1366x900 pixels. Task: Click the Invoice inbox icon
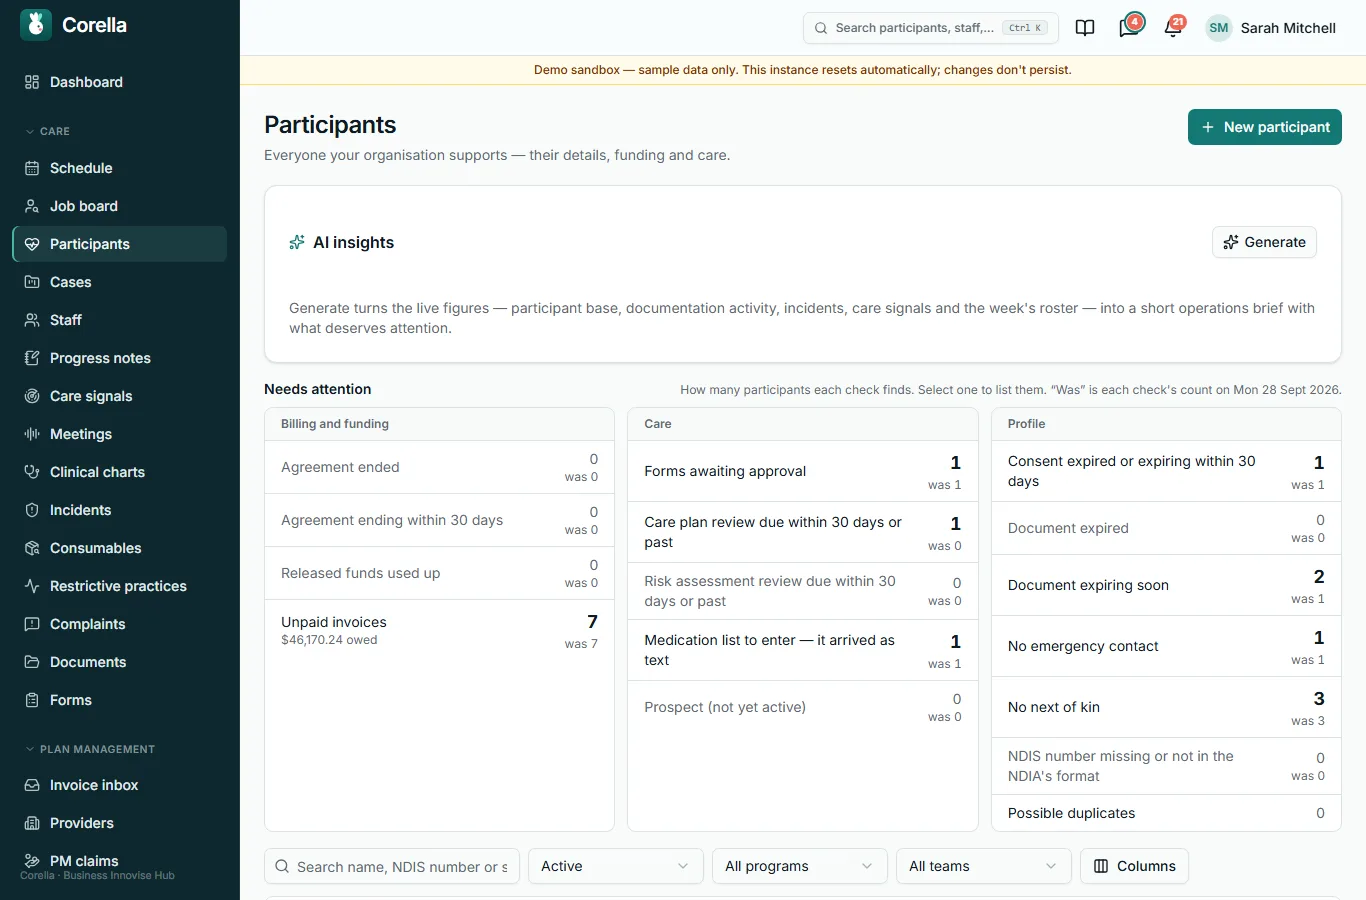(x=32, y=785)
